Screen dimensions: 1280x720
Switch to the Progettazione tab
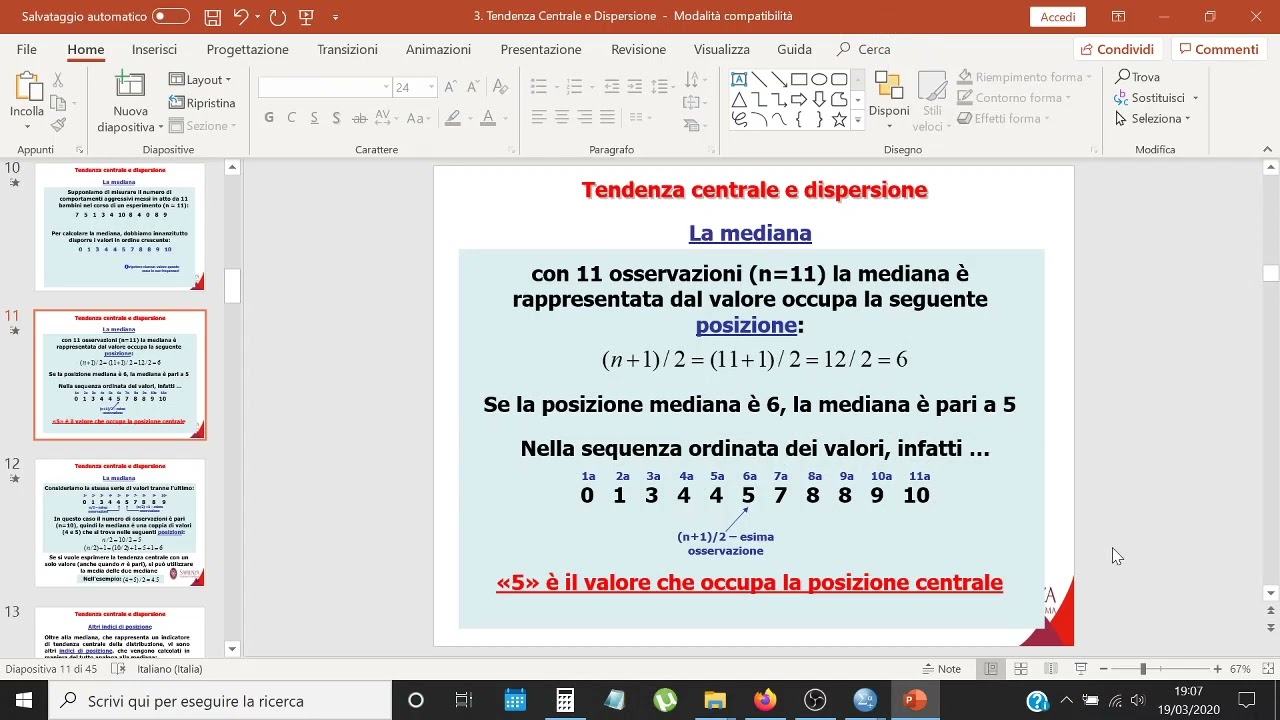point(247,49)
